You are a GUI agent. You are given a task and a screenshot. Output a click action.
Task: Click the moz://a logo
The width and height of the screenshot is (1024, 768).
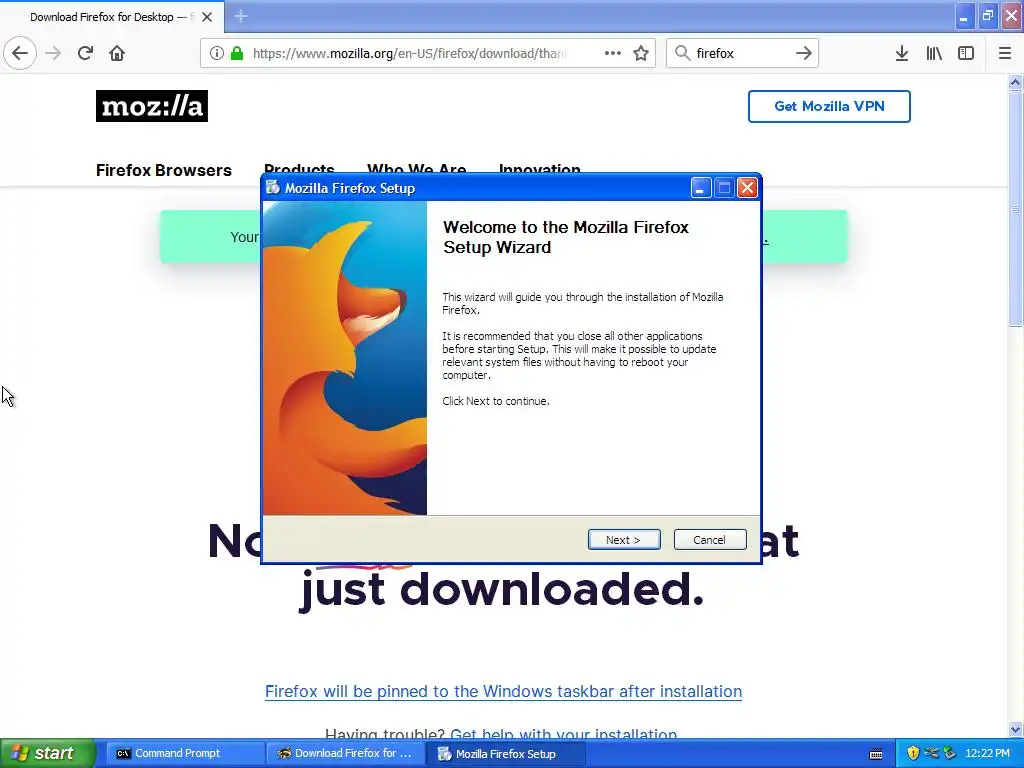(x=152, y=106)
